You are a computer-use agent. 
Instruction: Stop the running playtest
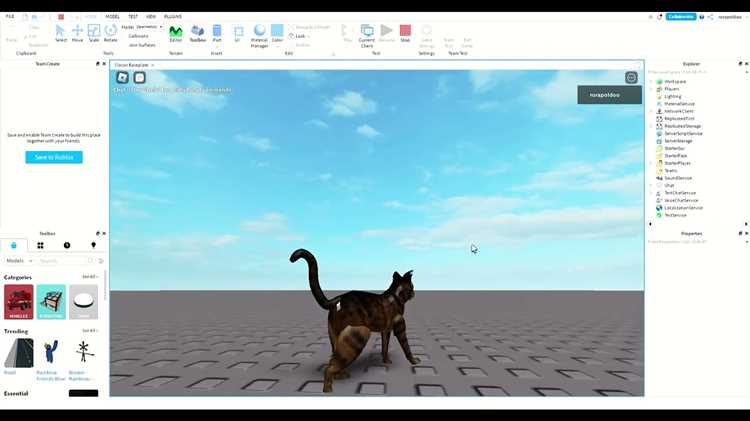tap(405, 33)
